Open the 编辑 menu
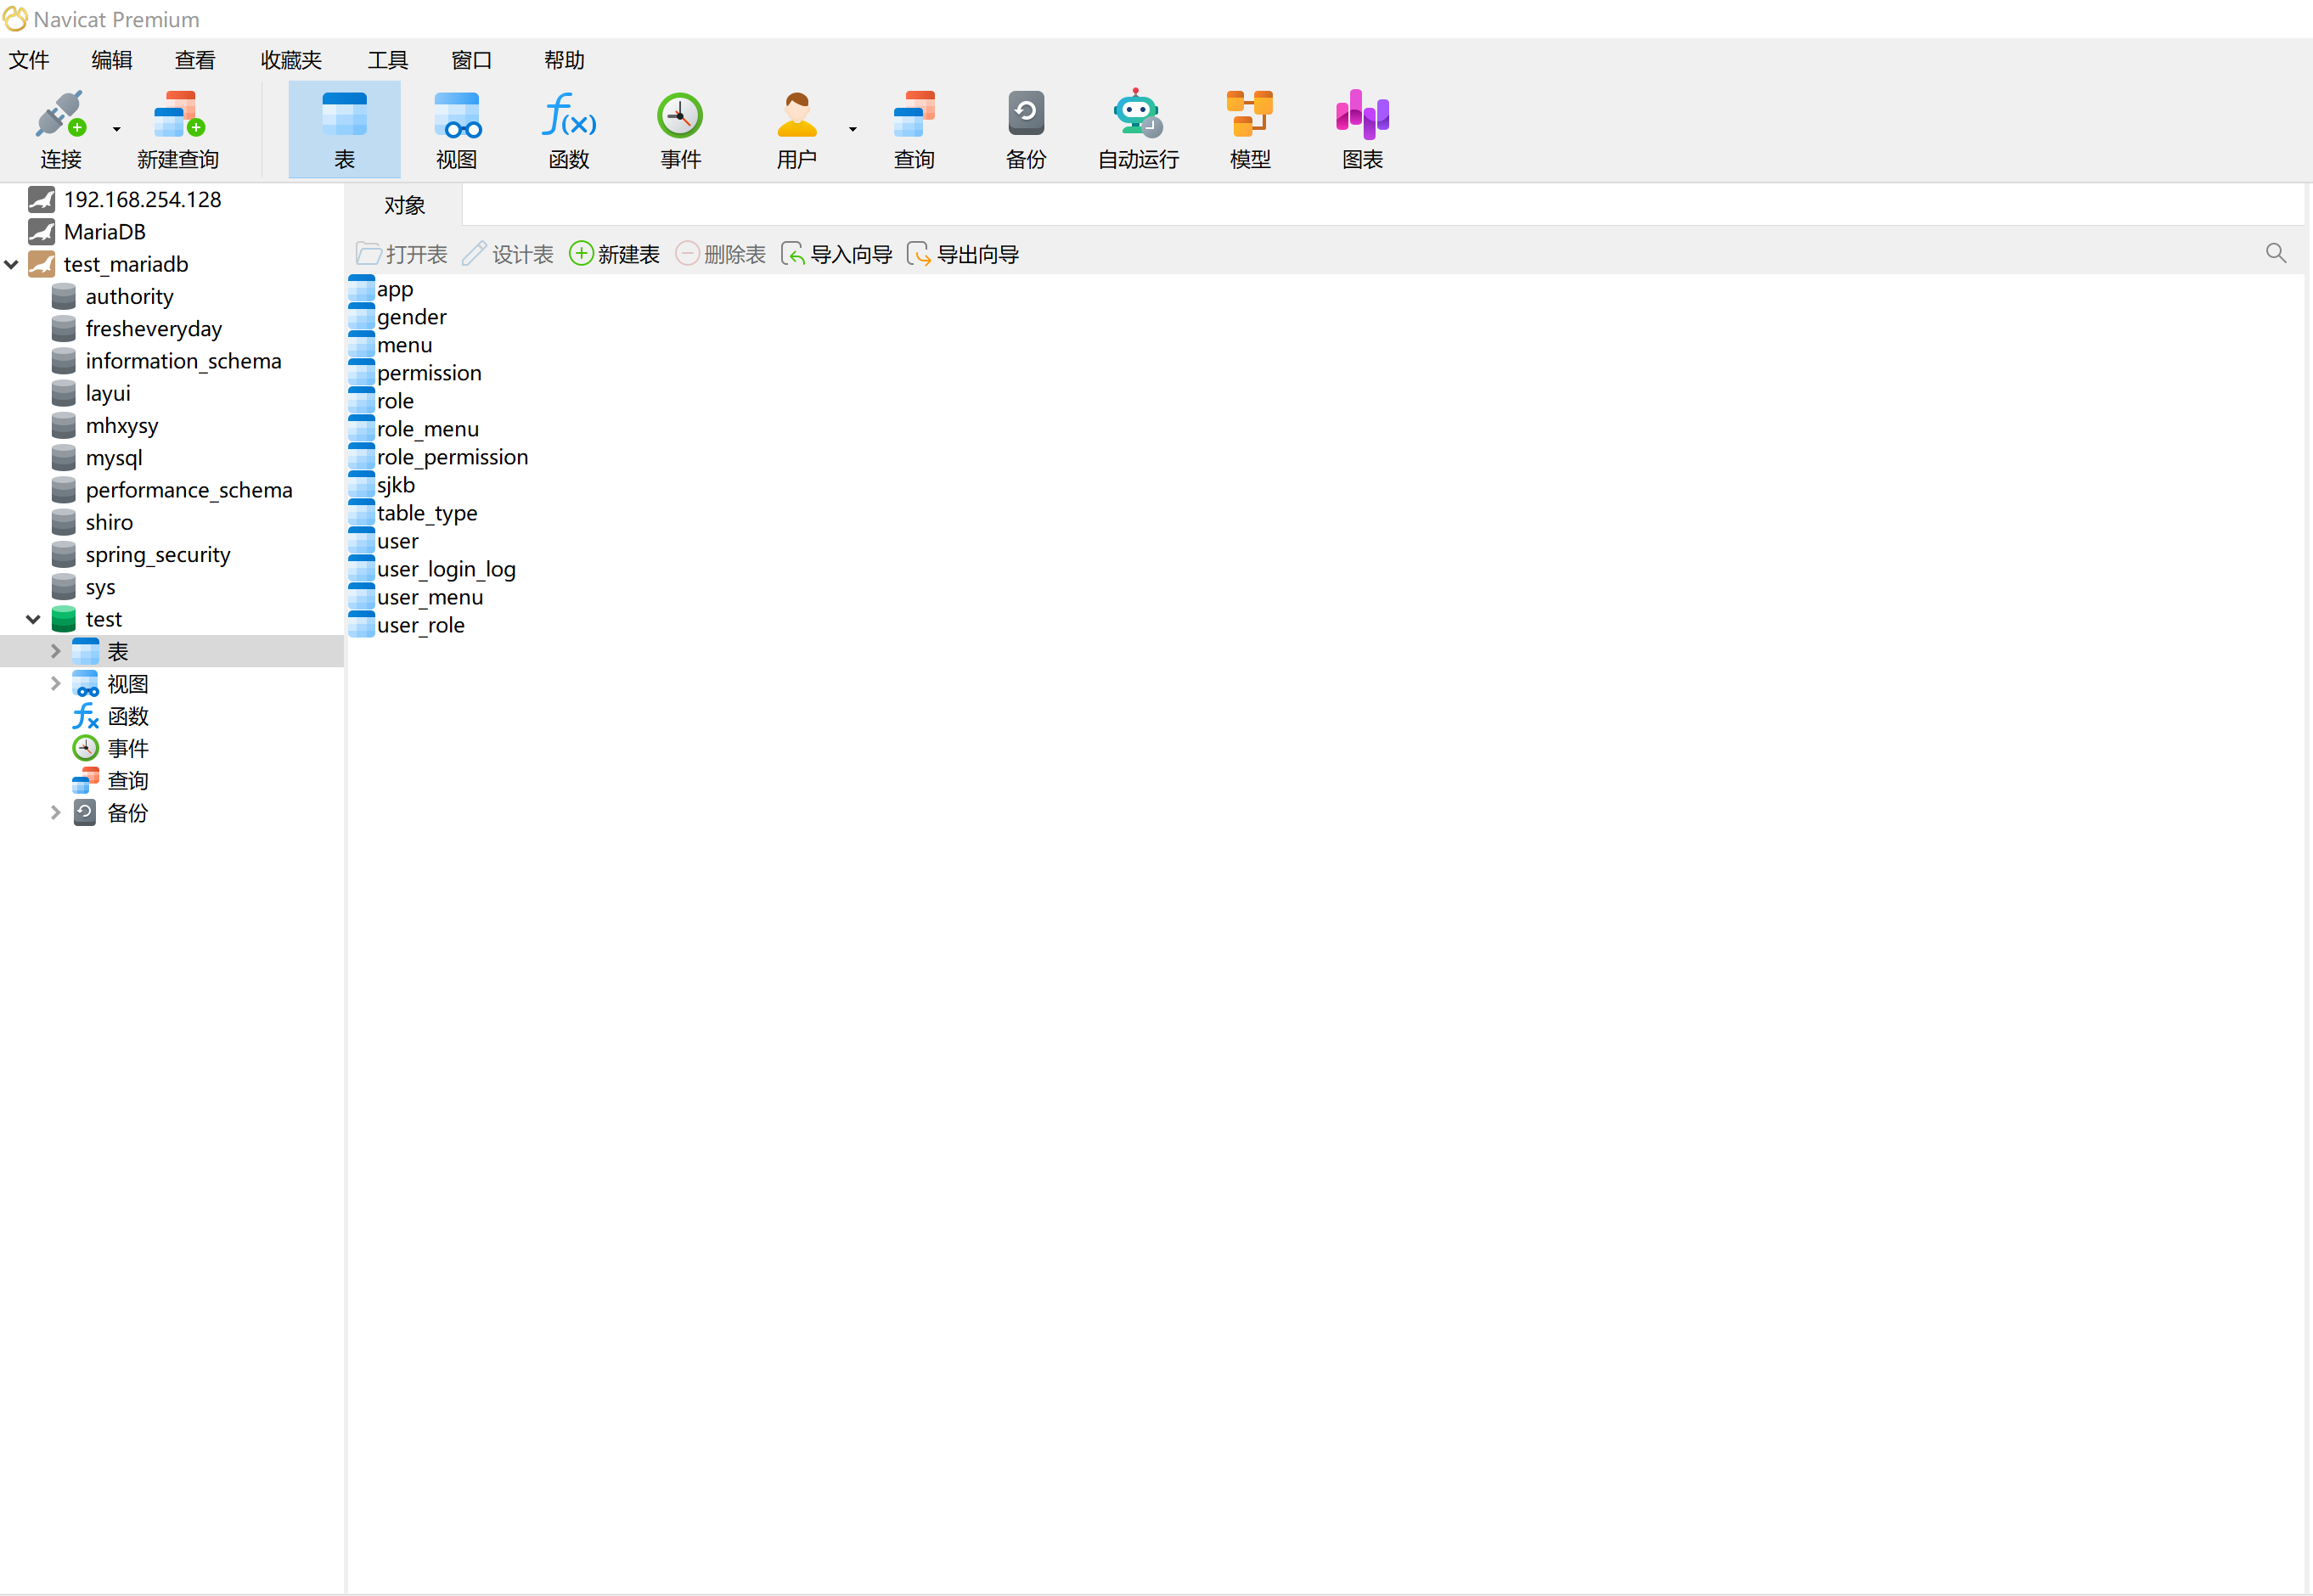Screen dimensions: 2313x1596 [112, 60]
